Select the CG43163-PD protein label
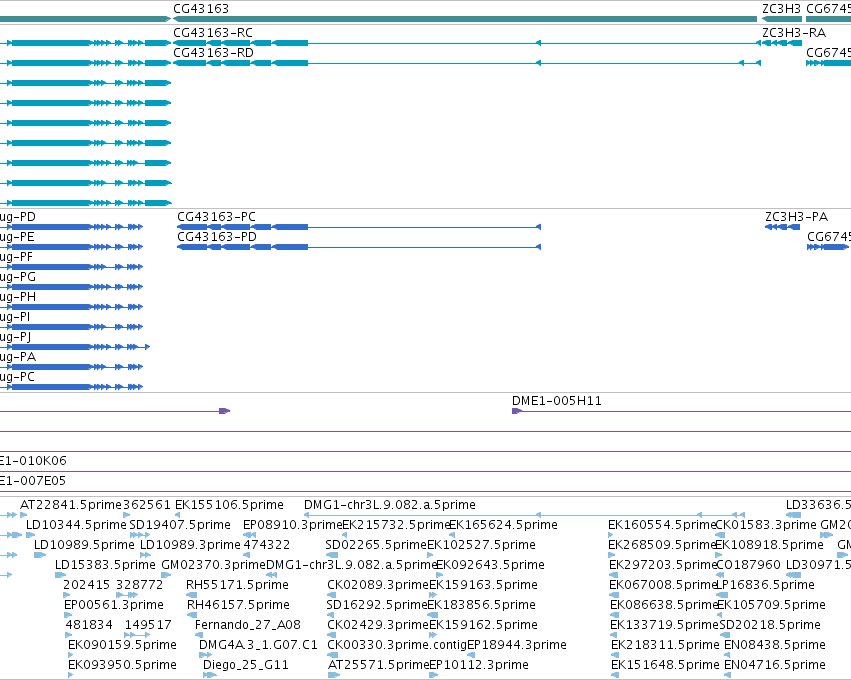851x680 pixels. point(217,237)
